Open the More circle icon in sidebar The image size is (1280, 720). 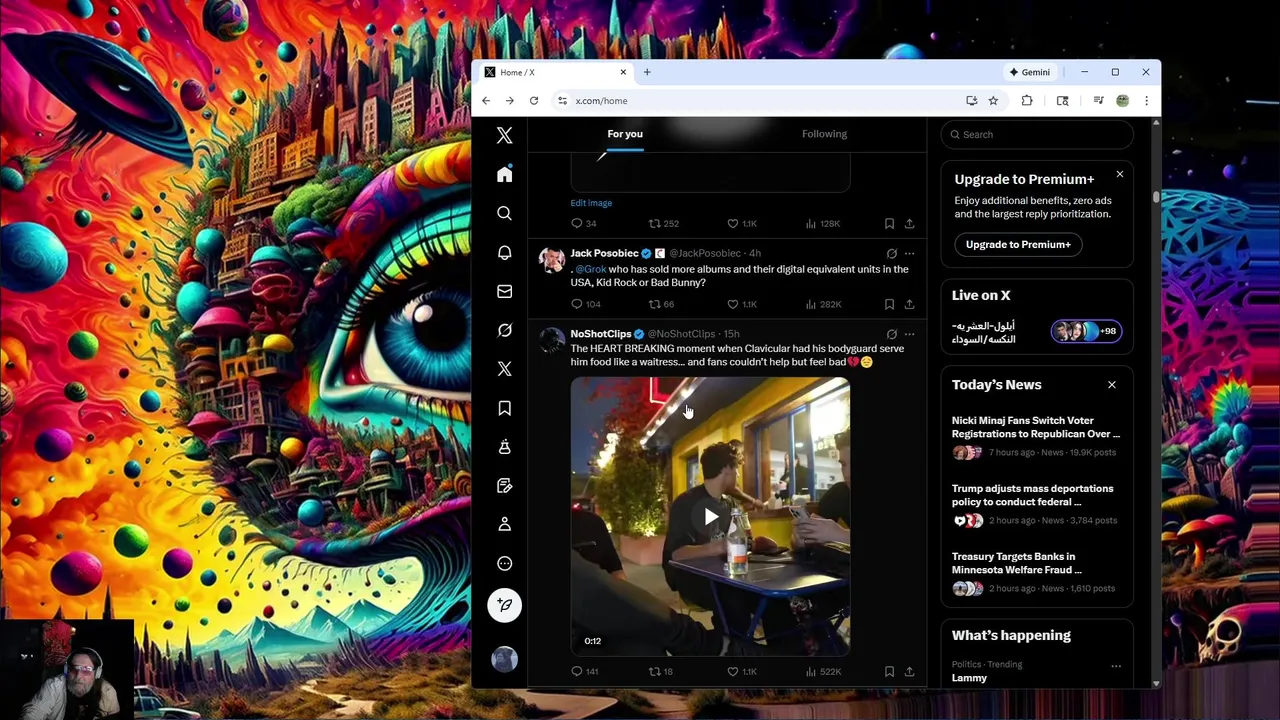coord(504,563)
